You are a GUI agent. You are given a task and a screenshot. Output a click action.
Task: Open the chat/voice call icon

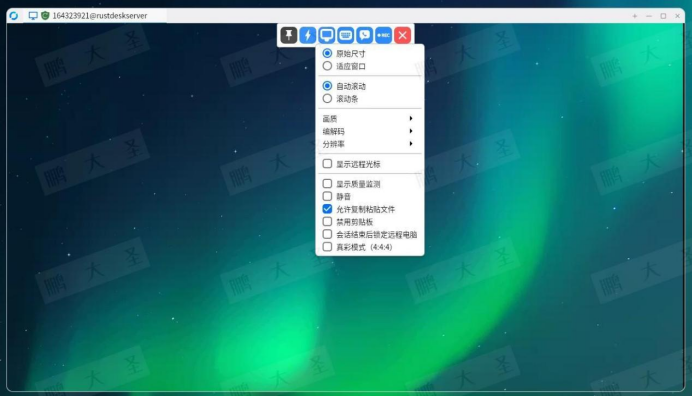point(365,35)
